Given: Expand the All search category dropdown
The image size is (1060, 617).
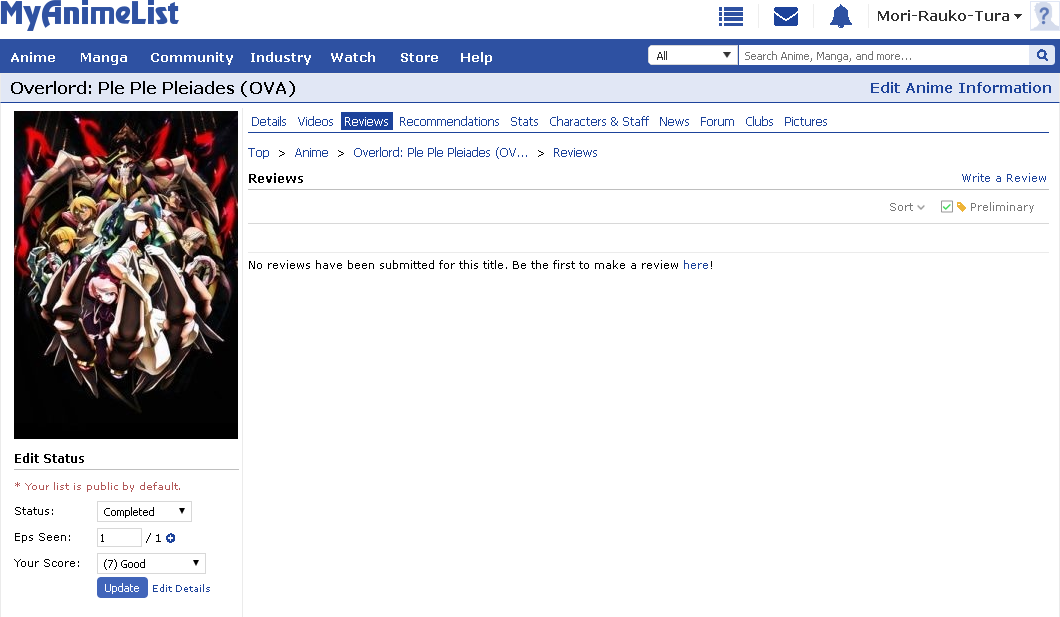Looking at the screenshot, I should click(693, 56).
